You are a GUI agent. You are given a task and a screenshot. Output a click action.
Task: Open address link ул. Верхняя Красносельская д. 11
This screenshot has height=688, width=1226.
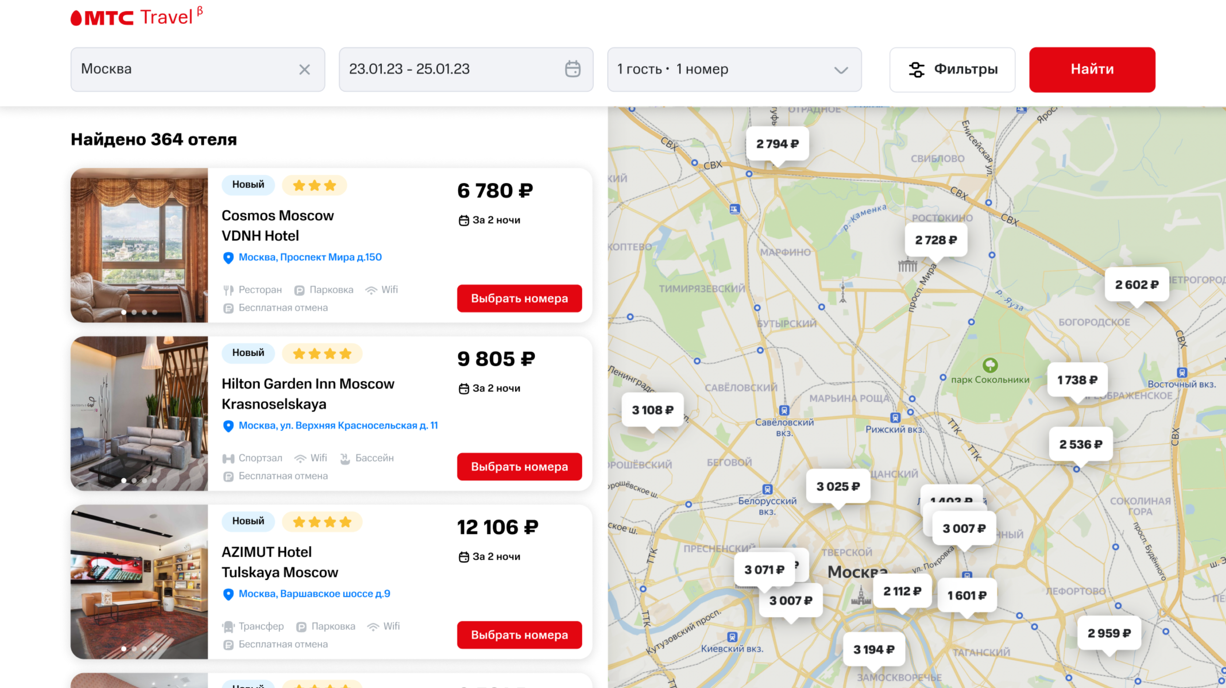click(x=338, y=426)
